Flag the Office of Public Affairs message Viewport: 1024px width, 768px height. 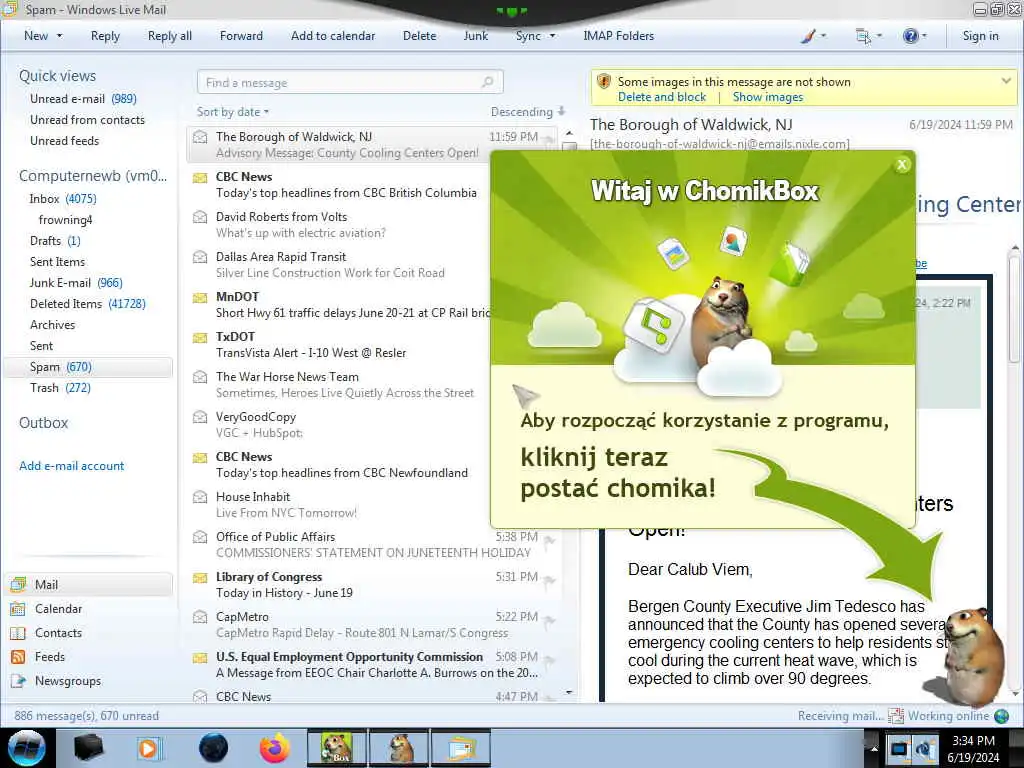[550, 540]
